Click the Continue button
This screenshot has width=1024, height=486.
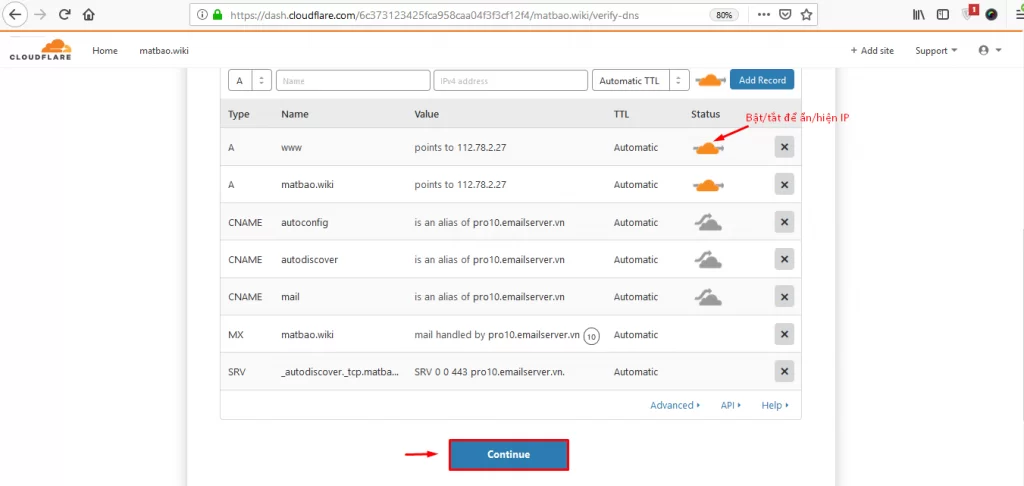[509, 455]
